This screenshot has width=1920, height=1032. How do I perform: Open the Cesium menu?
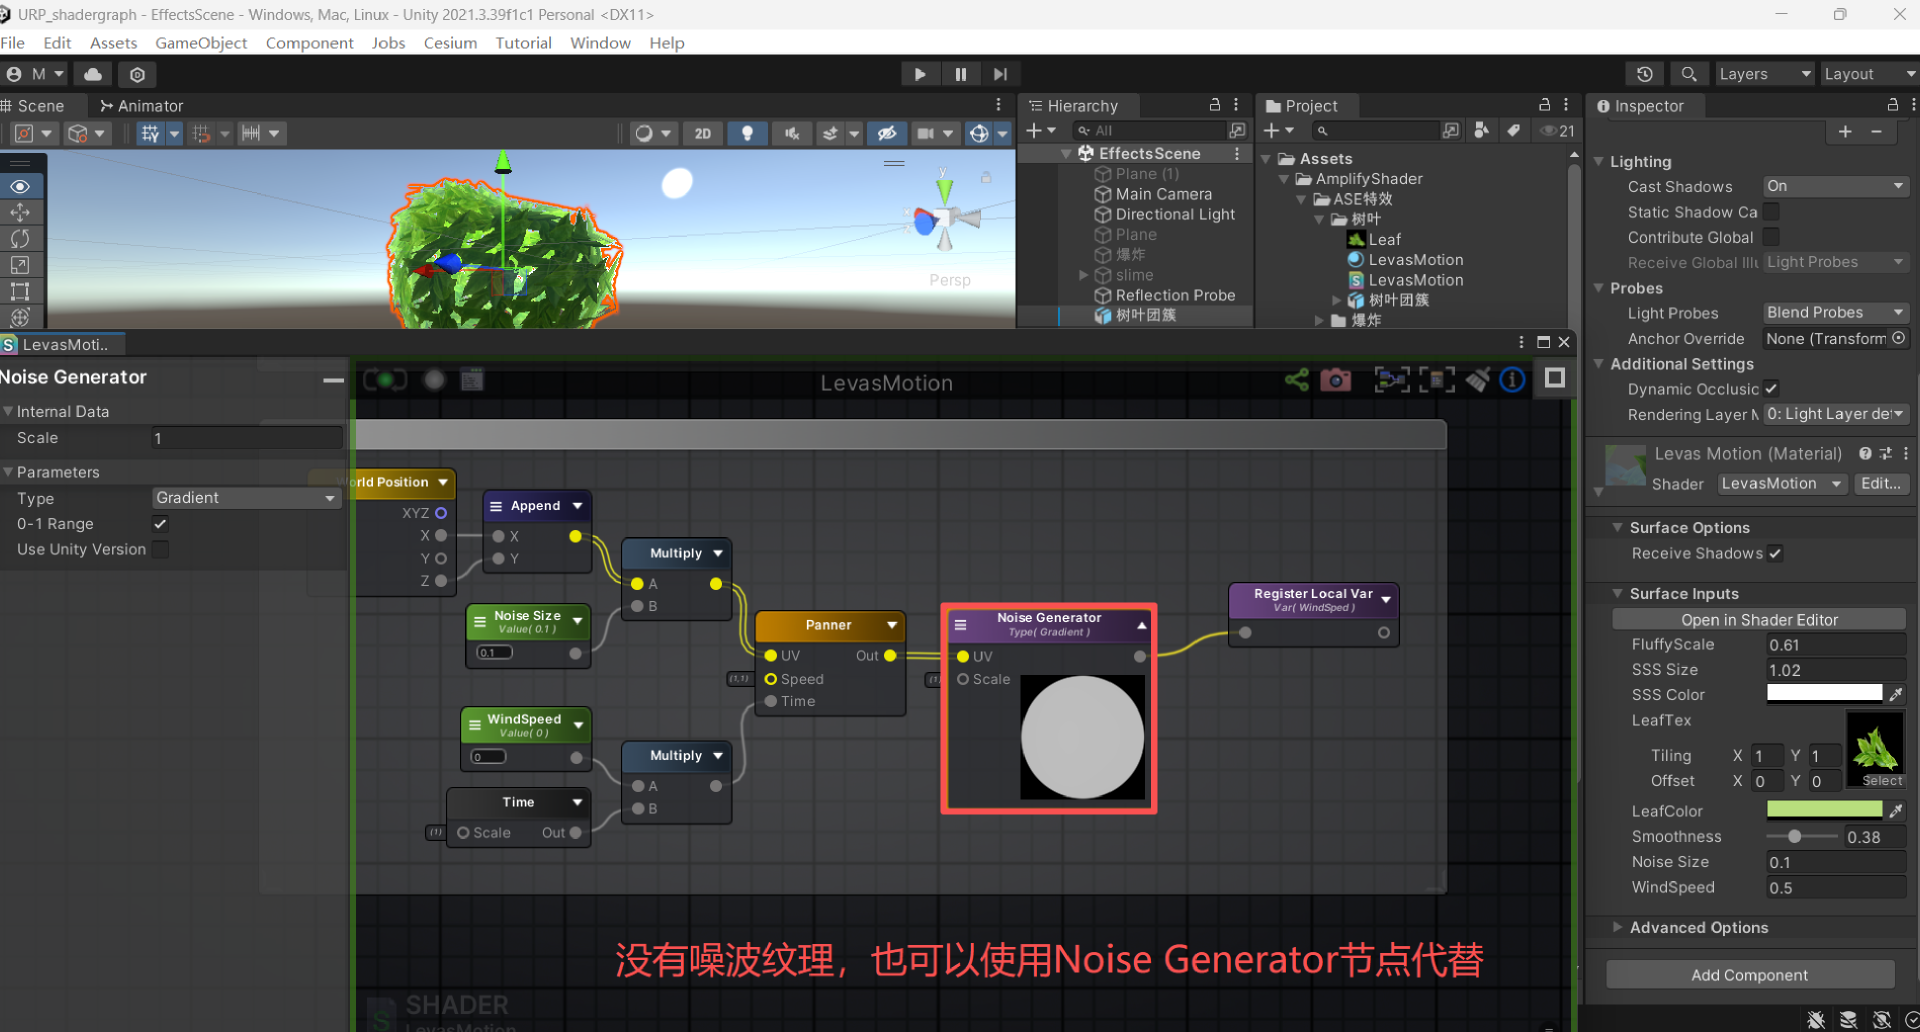(450, 43)
